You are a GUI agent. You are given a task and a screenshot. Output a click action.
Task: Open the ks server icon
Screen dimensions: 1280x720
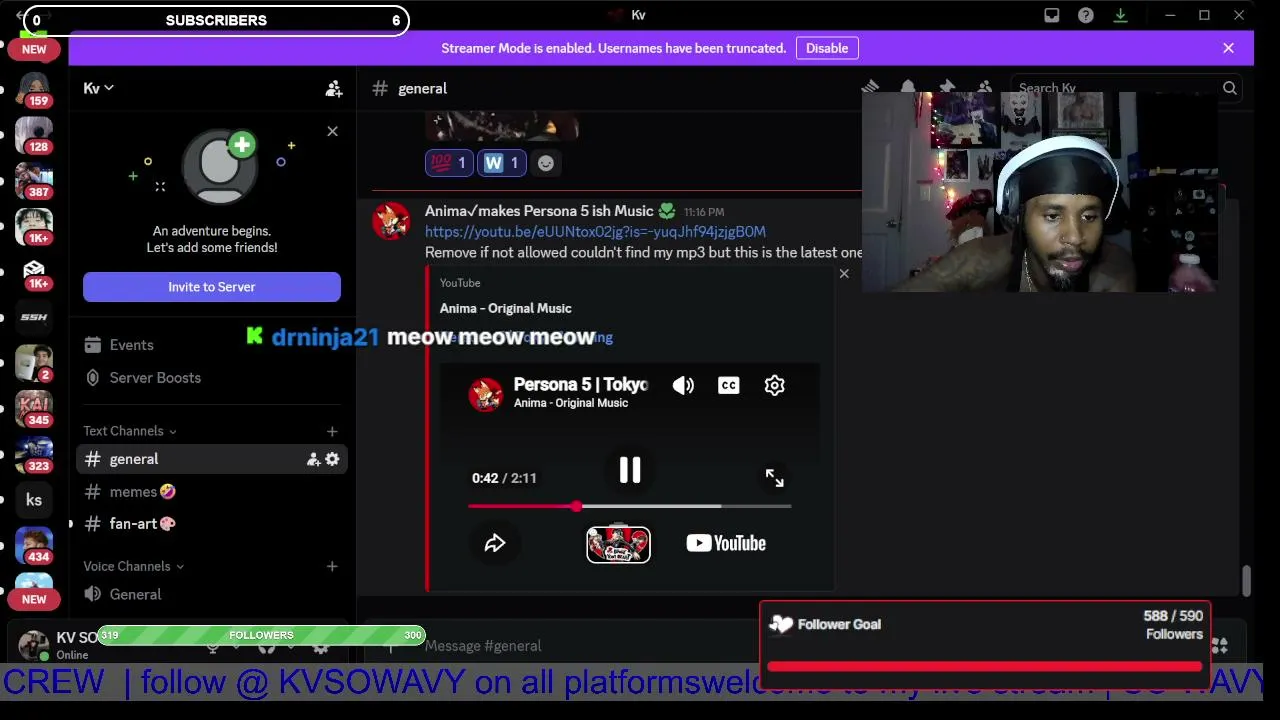[x=34, y=500]
